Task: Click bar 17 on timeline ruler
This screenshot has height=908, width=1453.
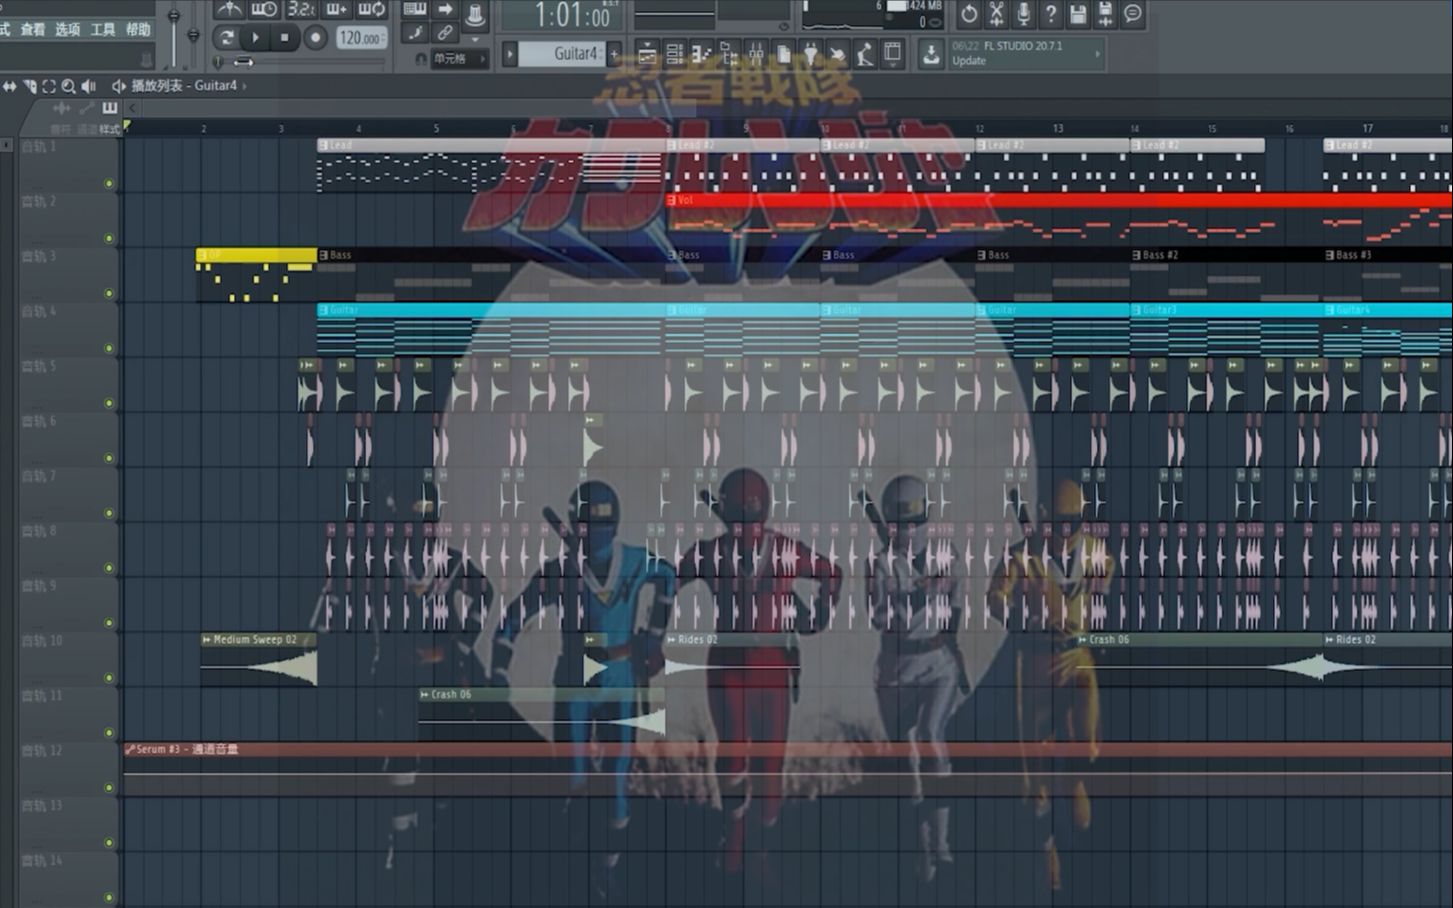Action: tap(1367, 128)
